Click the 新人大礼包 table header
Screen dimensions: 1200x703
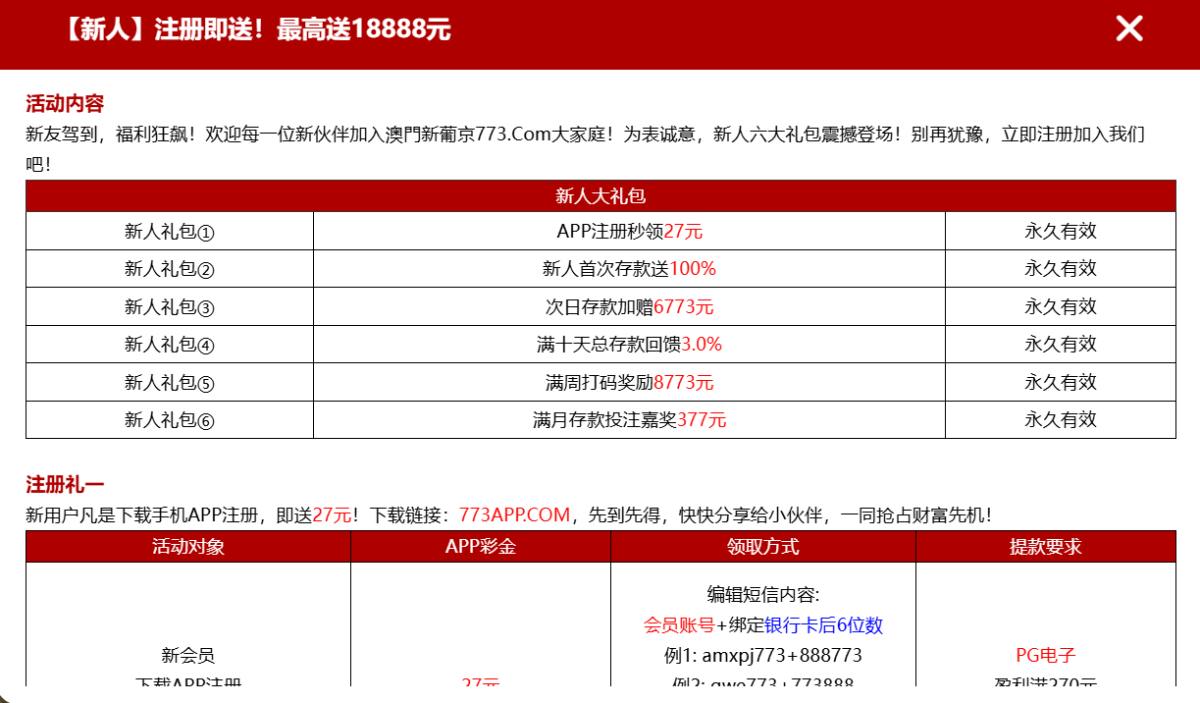600,196
